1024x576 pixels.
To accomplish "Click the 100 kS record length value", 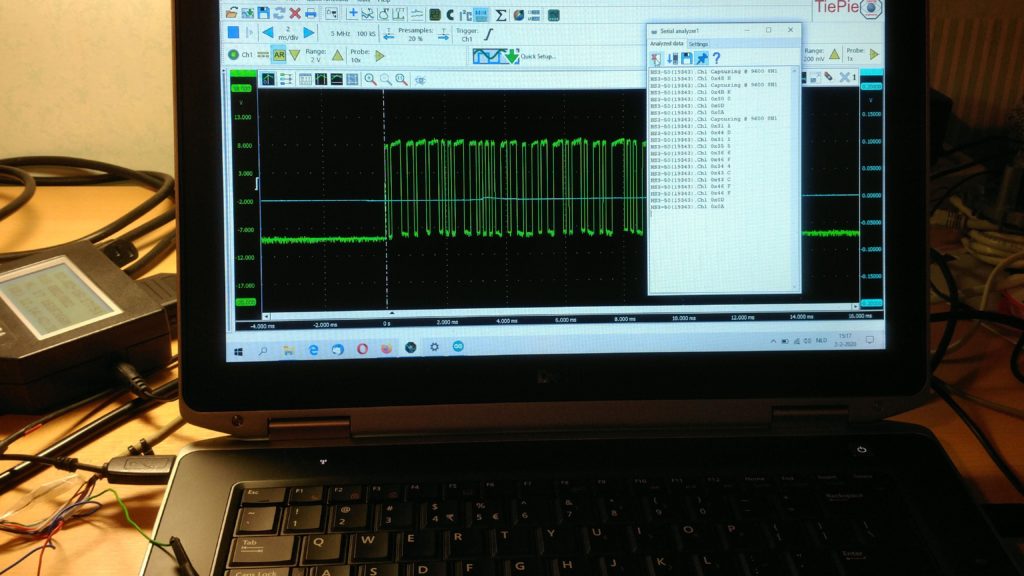I will [x=366, y=34].
